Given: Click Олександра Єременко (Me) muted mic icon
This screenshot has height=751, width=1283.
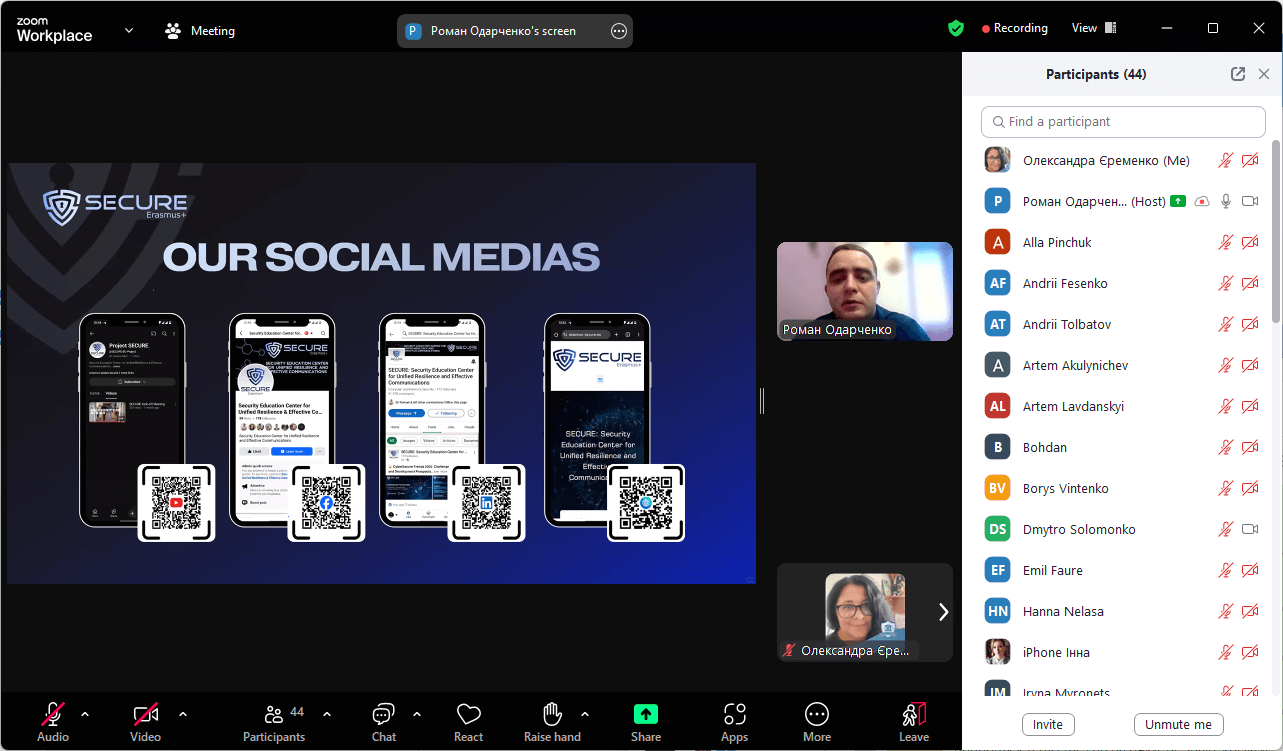Looking at the screenshot, I should (x=1226, y=160).
